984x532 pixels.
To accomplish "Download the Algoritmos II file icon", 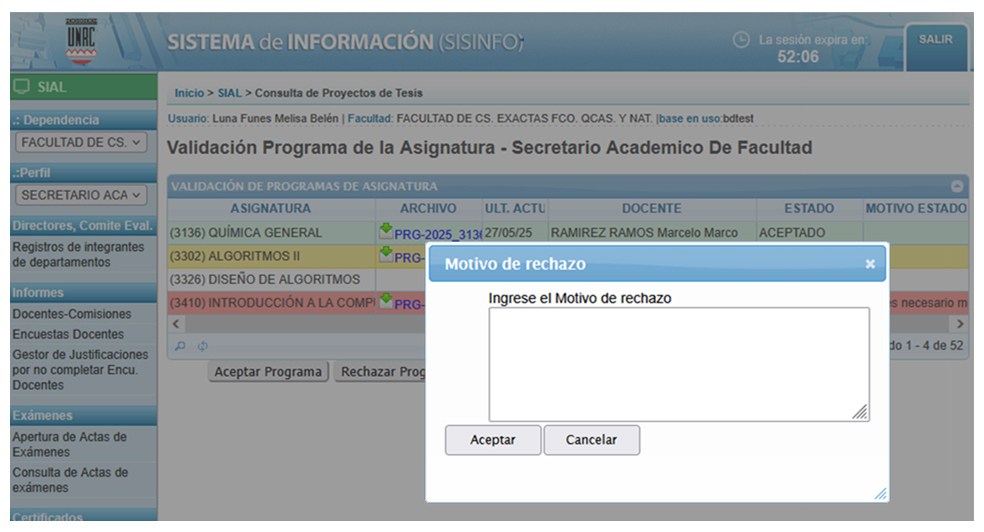I will click(x=386, y=255).
